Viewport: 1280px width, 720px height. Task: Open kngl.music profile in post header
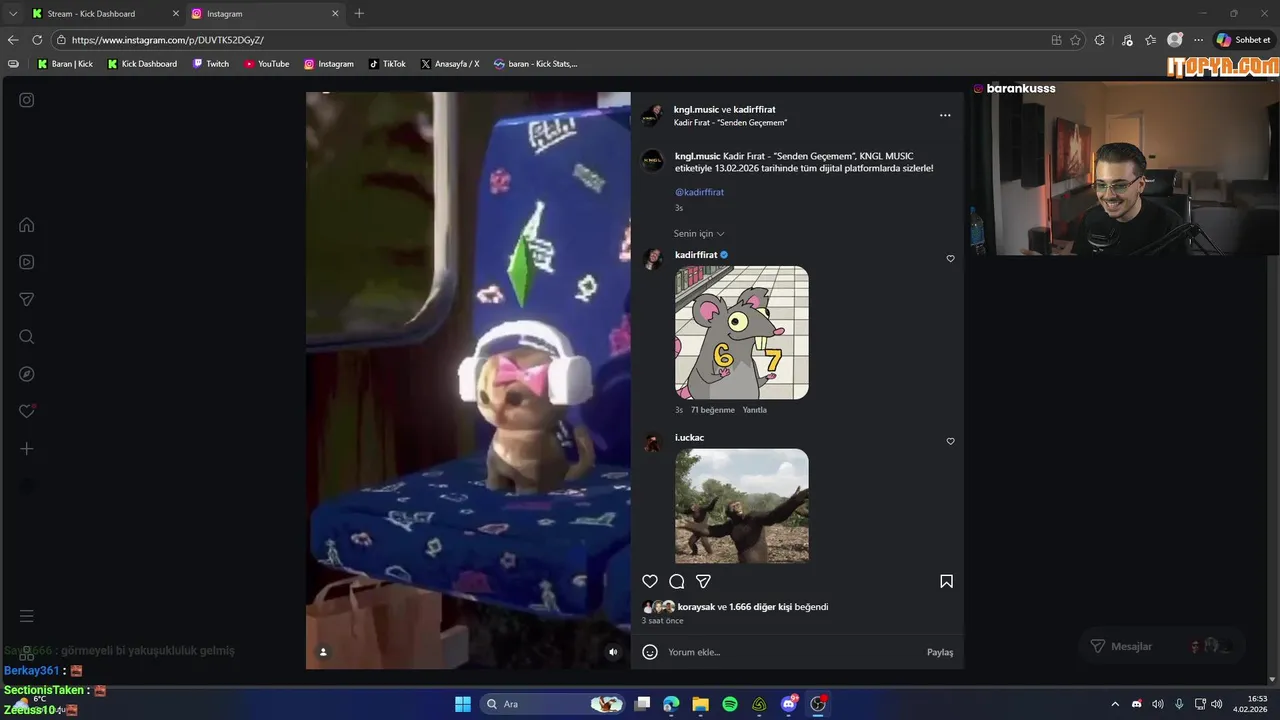(x=697, y=109)
